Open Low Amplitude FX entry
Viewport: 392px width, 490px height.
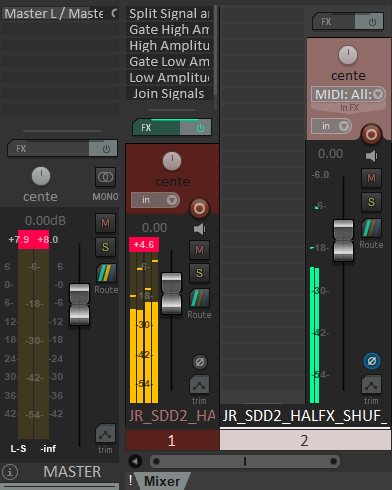tap(169, 77)
